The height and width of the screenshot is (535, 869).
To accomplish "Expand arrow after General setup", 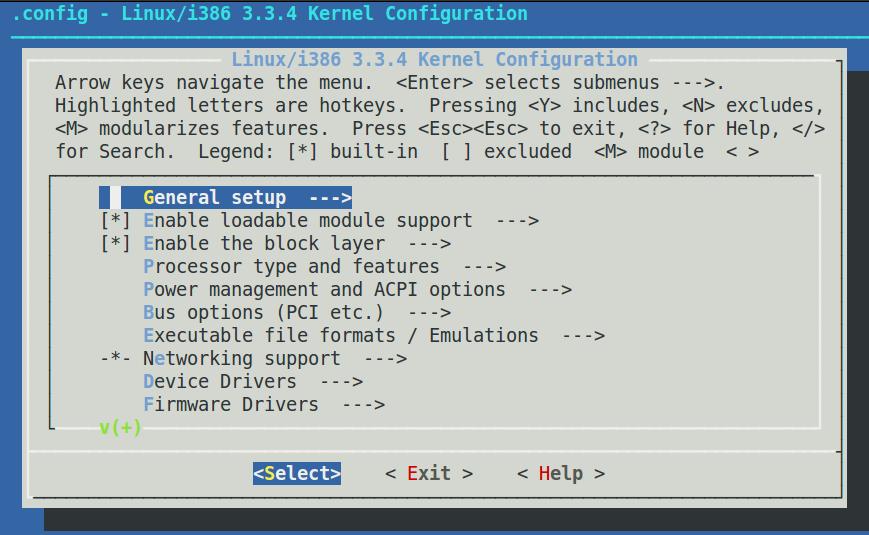I will 330,198.
